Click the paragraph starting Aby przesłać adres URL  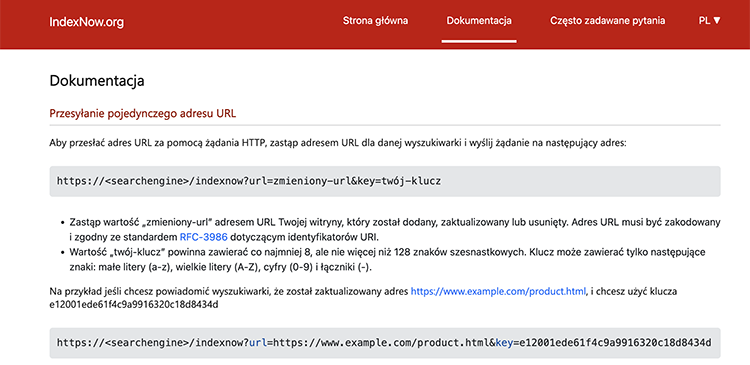coord(338,143)
